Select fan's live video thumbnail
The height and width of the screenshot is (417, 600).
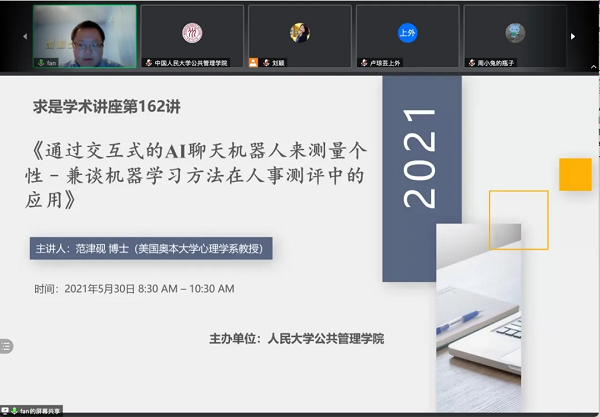85,34
